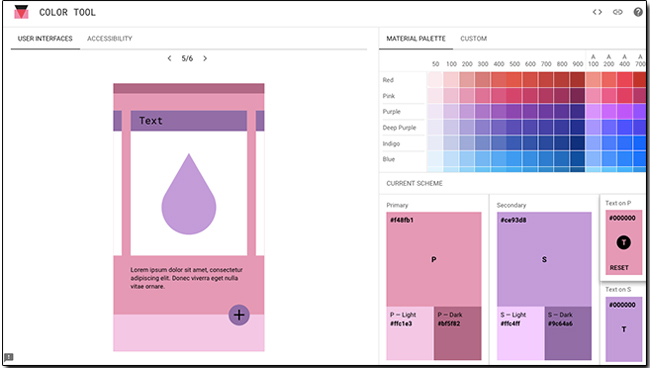Screen dimensions: 650x368
Task: Go to previous UI preview arrow
Action: [x=169, y=58]
